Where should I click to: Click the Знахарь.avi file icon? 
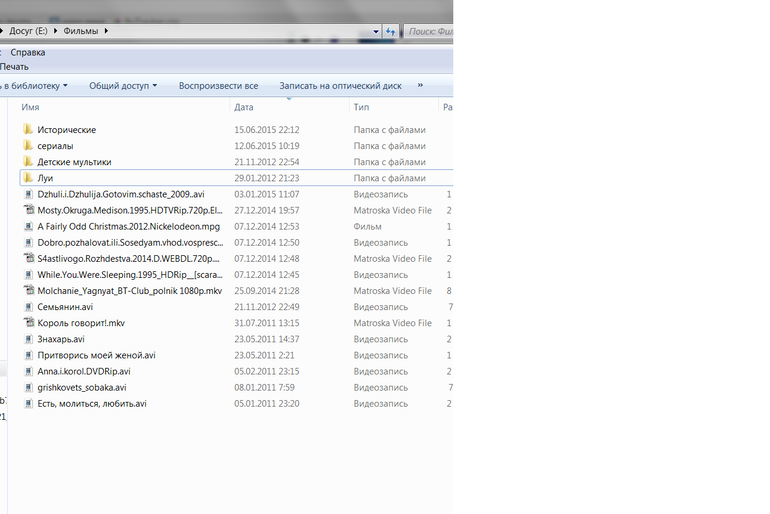(28, 339)
